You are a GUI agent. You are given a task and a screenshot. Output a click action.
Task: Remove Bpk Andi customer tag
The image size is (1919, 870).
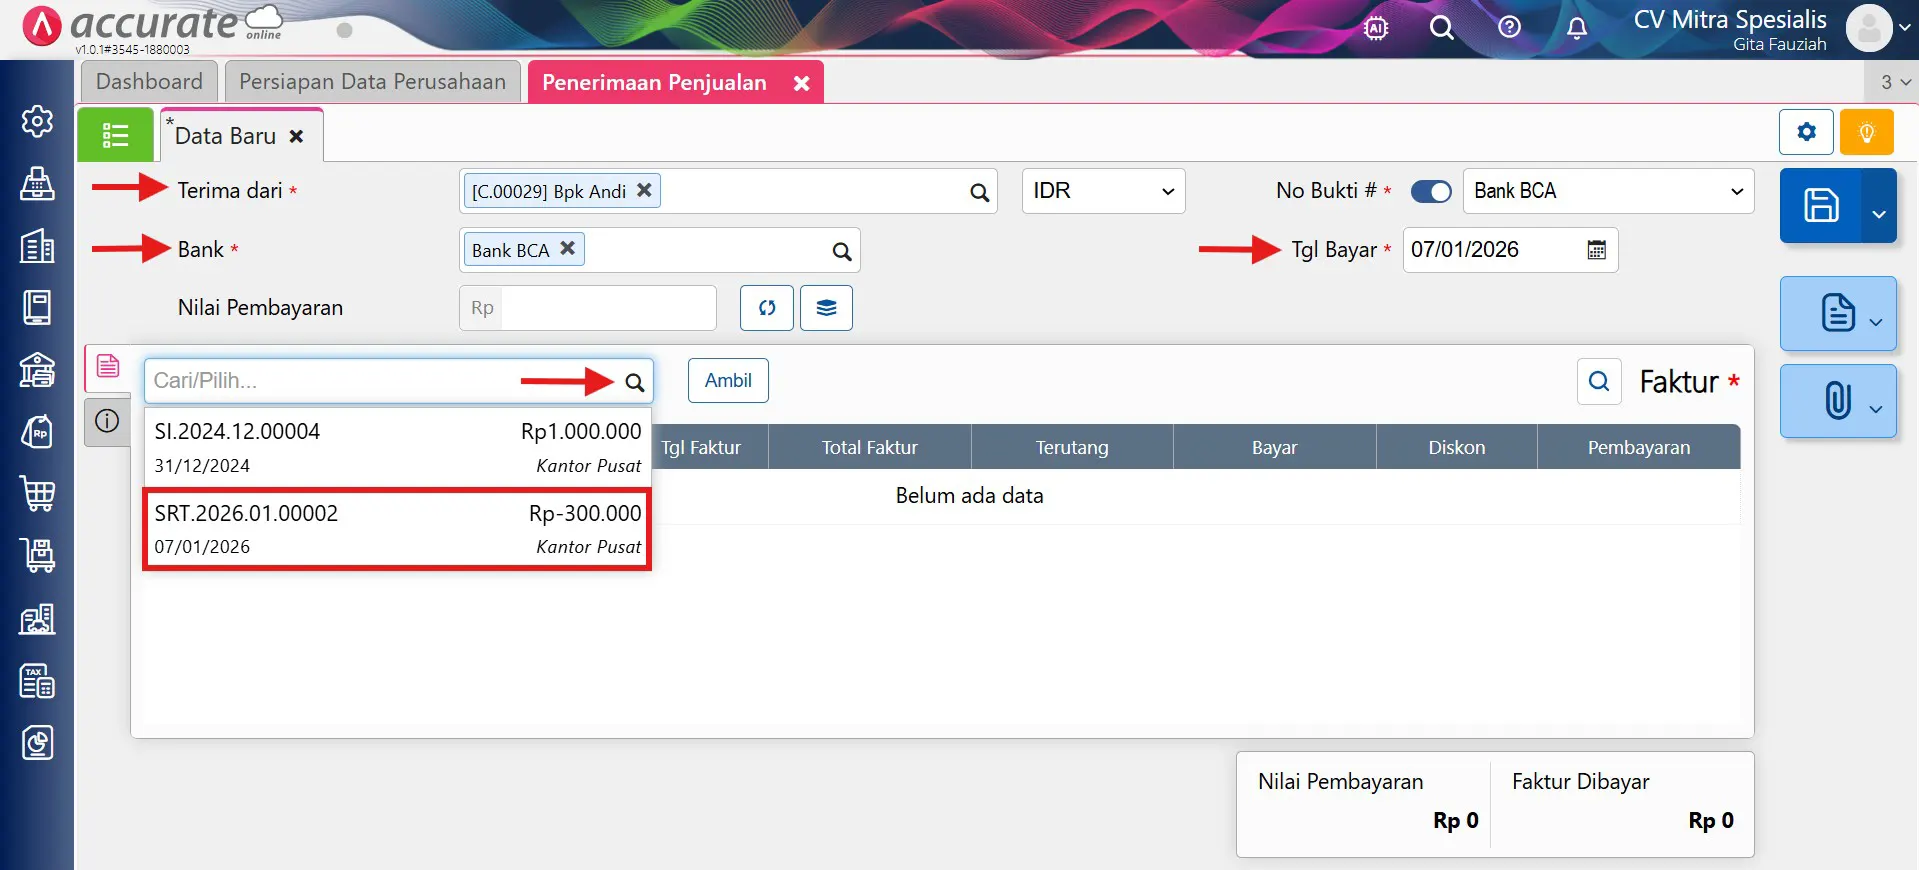pyautogui.click(x=644, y=190)
